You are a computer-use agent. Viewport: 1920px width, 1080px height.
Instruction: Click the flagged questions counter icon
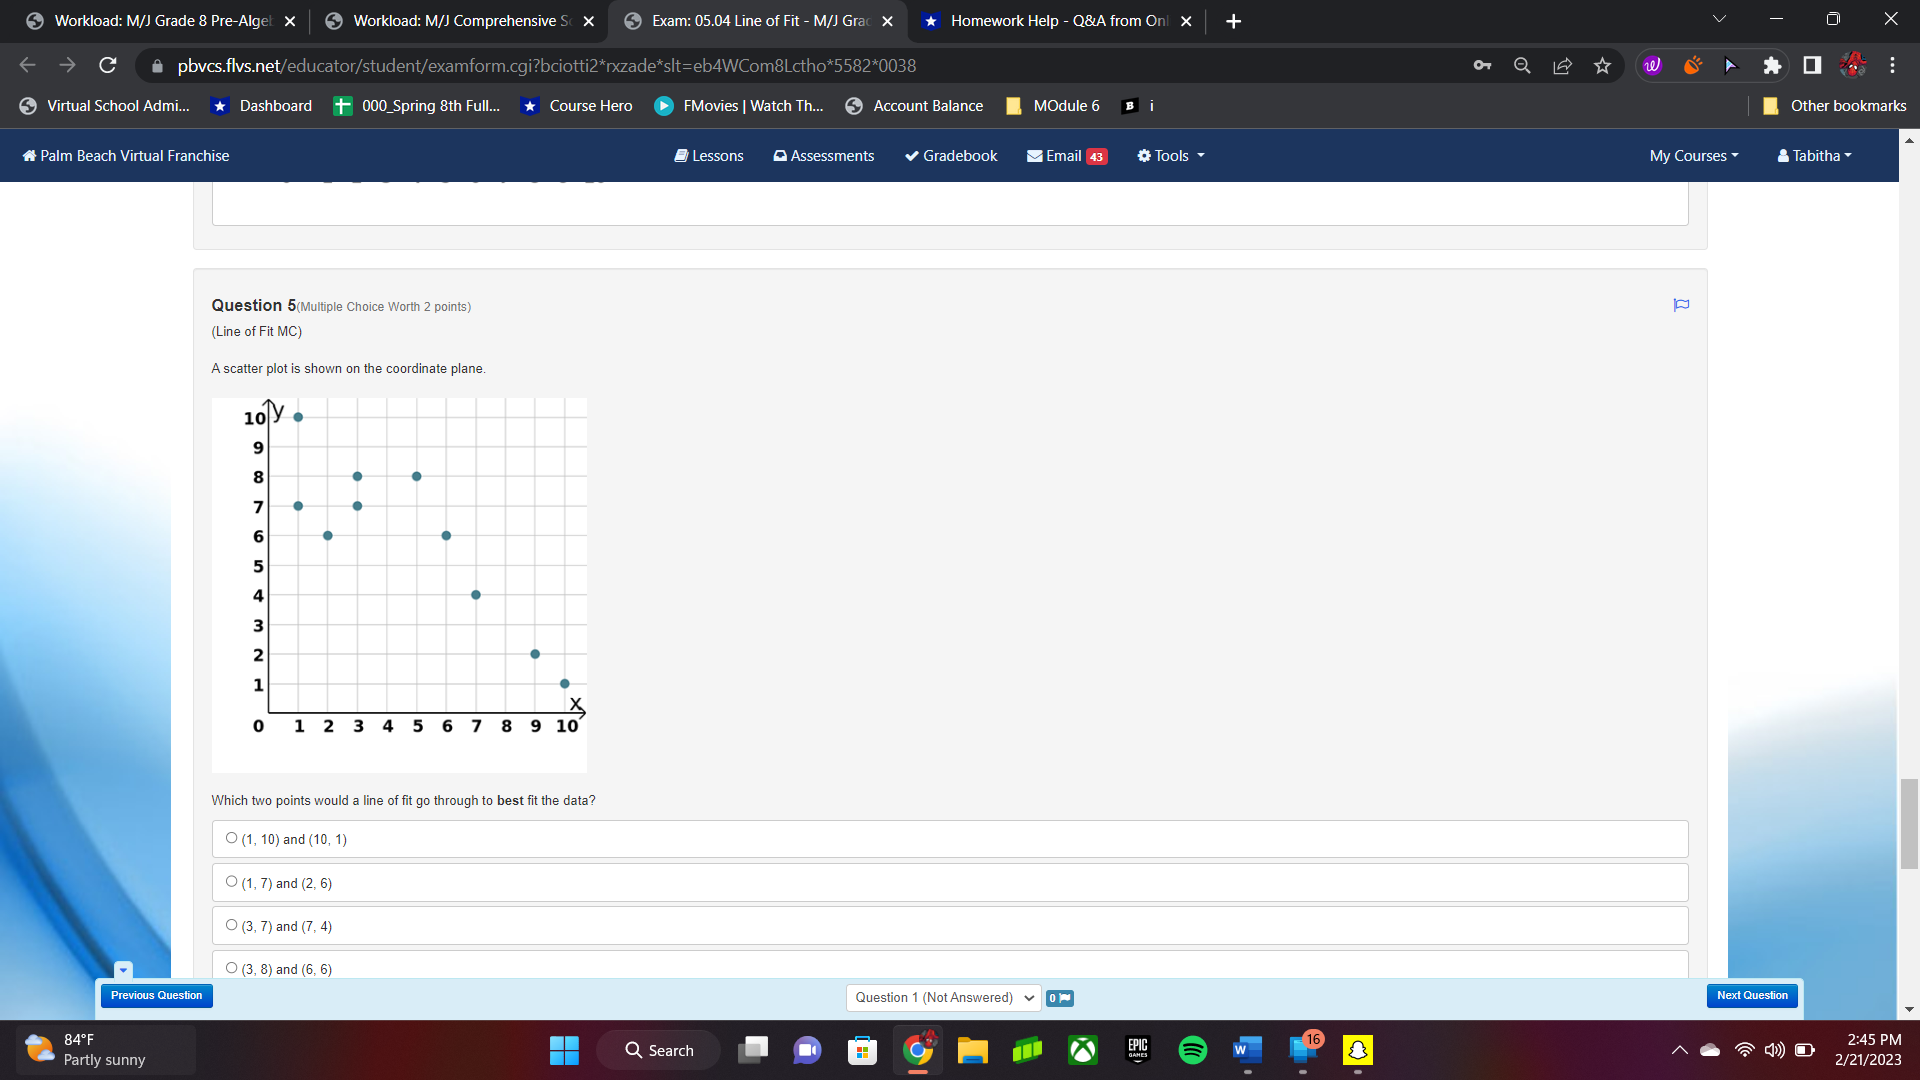point(1060,998)
